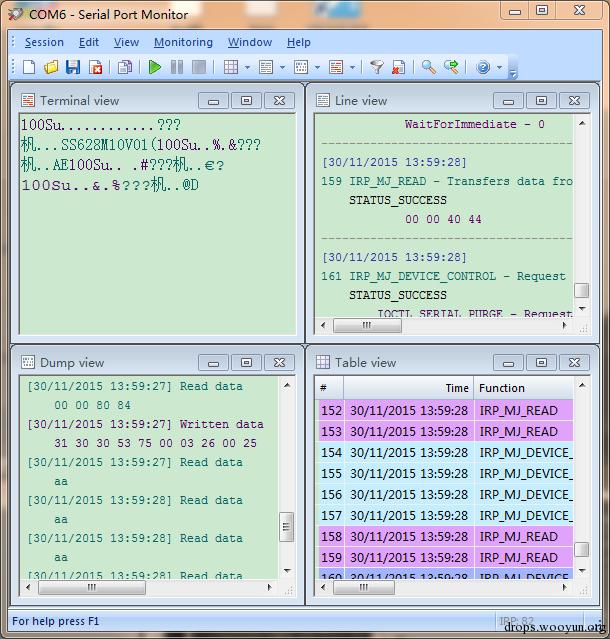Save session using the floppy disk icon
Screen dimensions: 610x639
(73, 67)
